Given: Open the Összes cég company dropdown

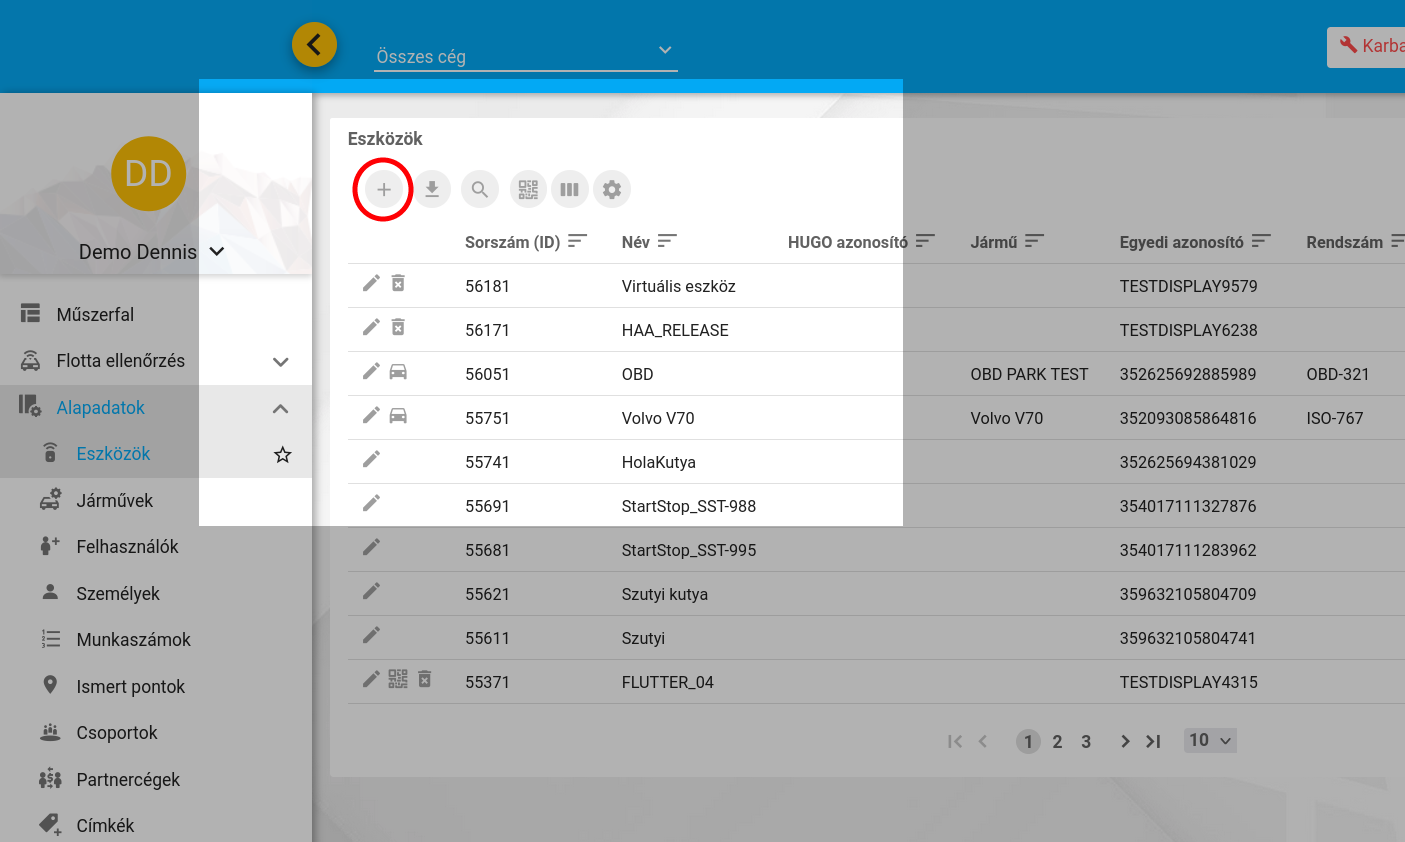Looking at the screenshot, I should coord(526,55).
